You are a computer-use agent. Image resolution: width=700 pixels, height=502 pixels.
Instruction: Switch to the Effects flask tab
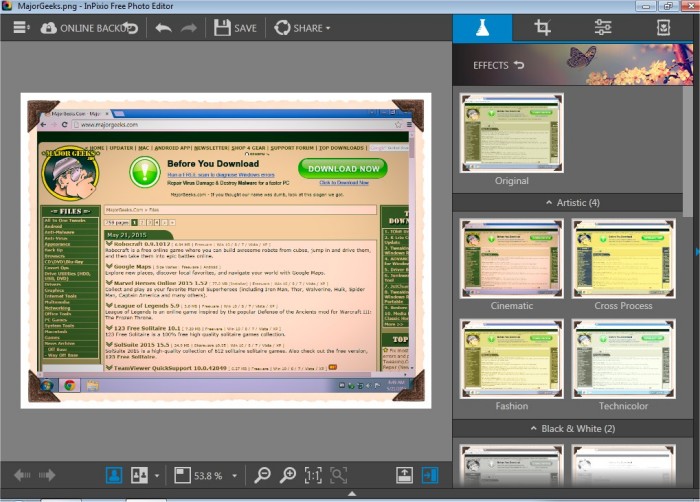(x=482, y=28)
